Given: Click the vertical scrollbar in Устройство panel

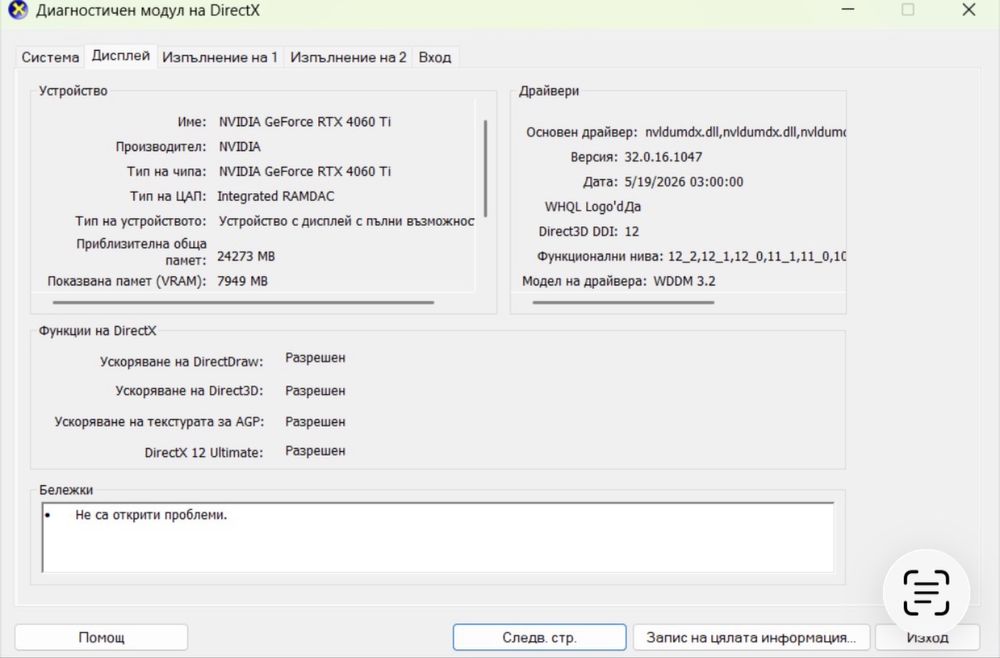Looking at the screenshot, I should (x=486, y=168).
